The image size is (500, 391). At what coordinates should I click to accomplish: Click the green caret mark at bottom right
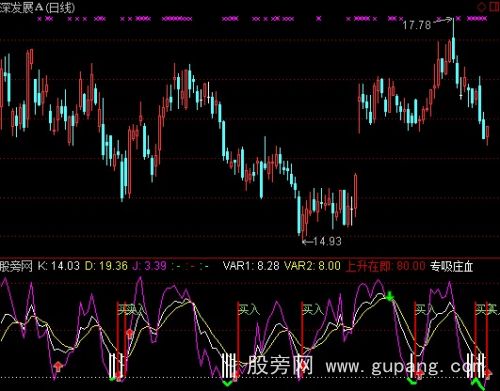click(x=476, y=381)
